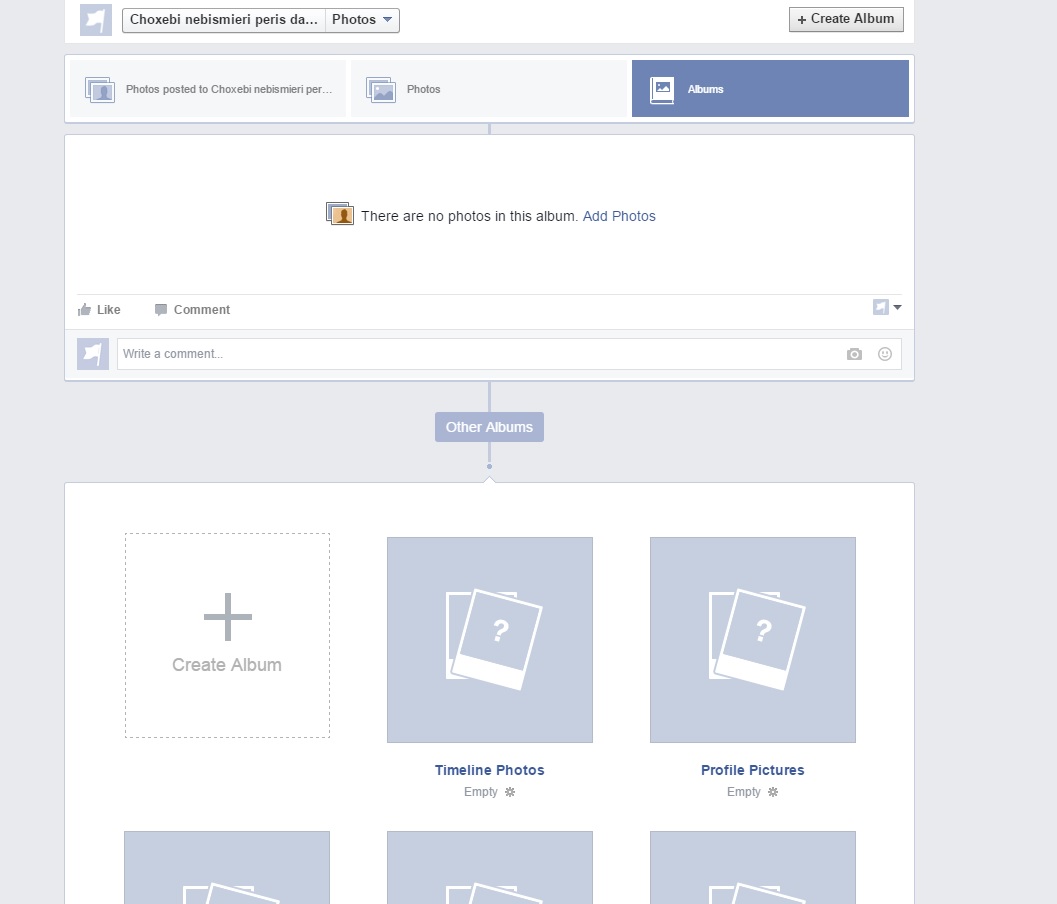Open the Timeline Photos link
The image size is (1057, 904).
(x=489, y=770)
